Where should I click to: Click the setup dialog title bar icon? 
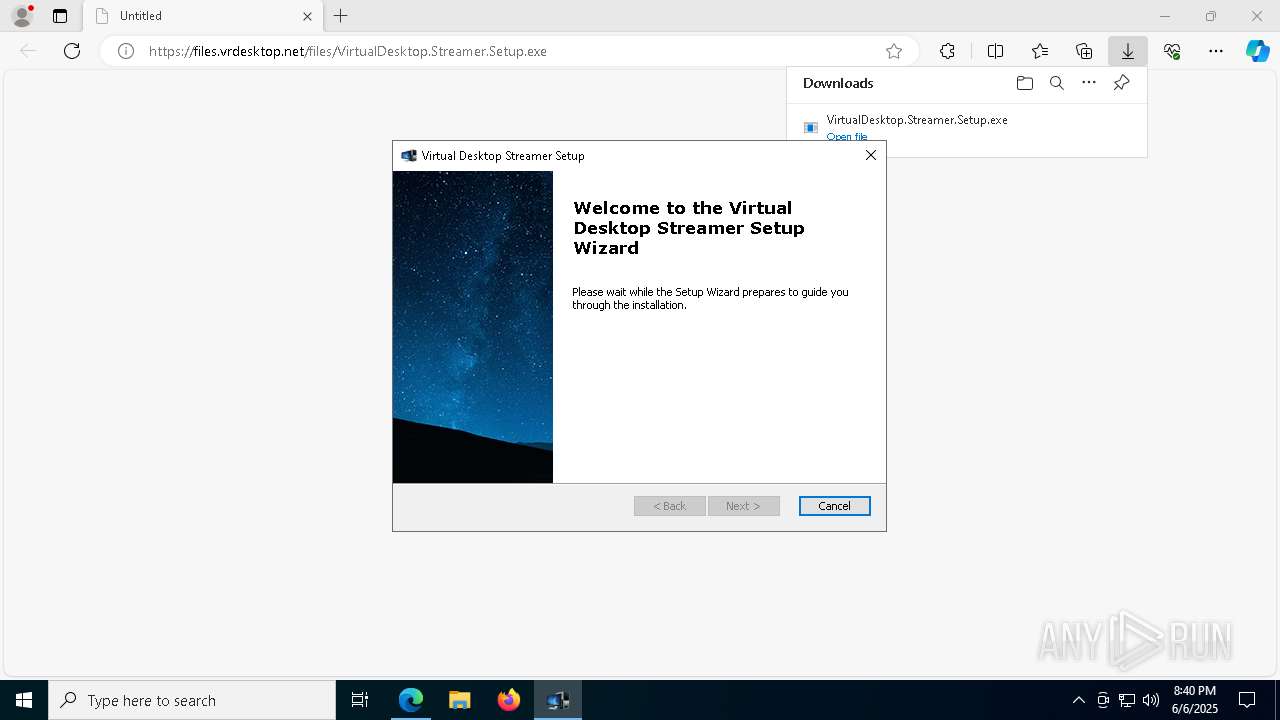(408, 155)
